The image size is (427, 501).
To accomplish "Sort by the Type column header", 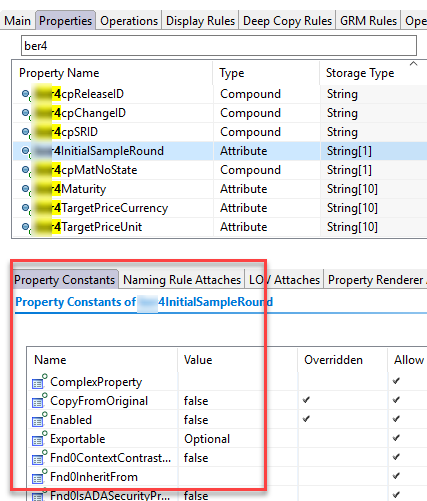I will click(x=232, y=73).
